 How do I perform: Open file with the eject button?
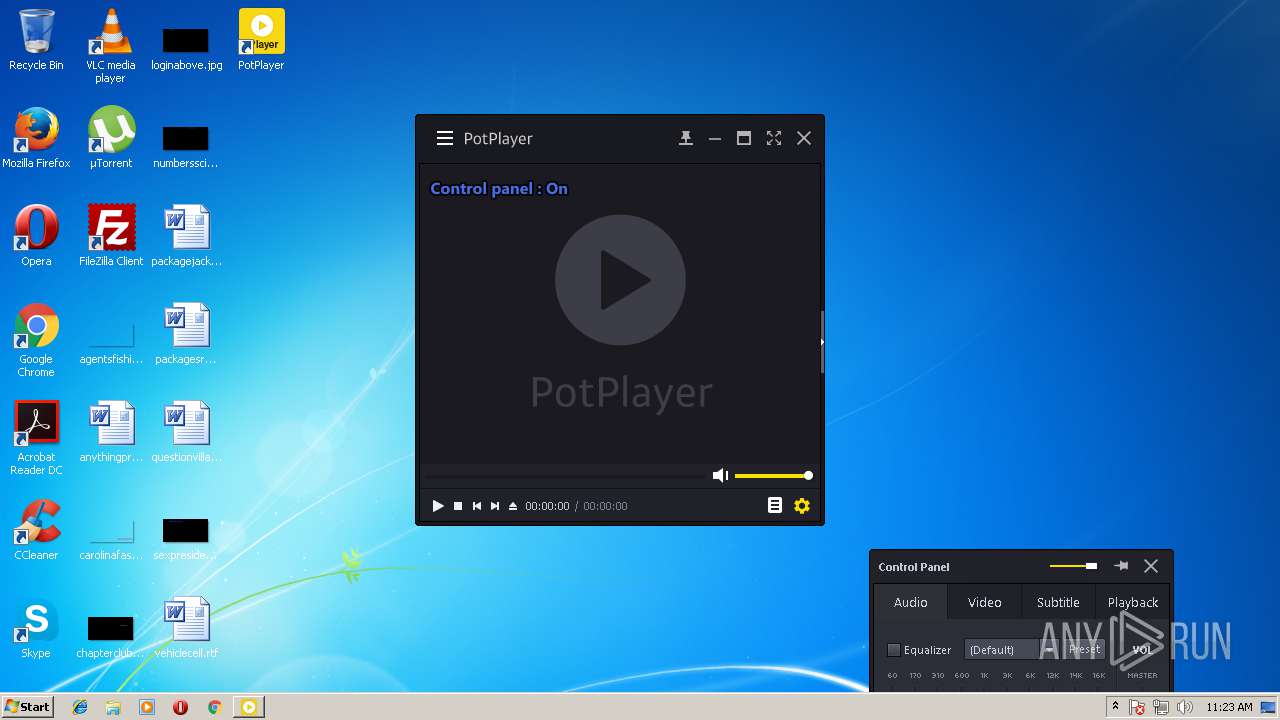[x=513, y=506]
